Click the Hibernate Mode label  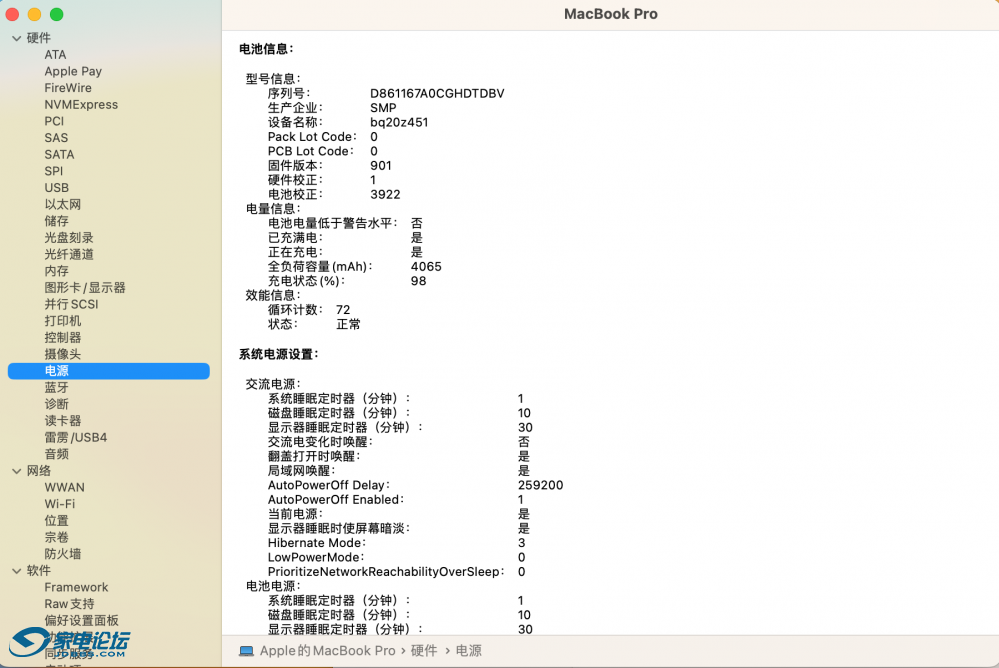(x=317, y=543)
